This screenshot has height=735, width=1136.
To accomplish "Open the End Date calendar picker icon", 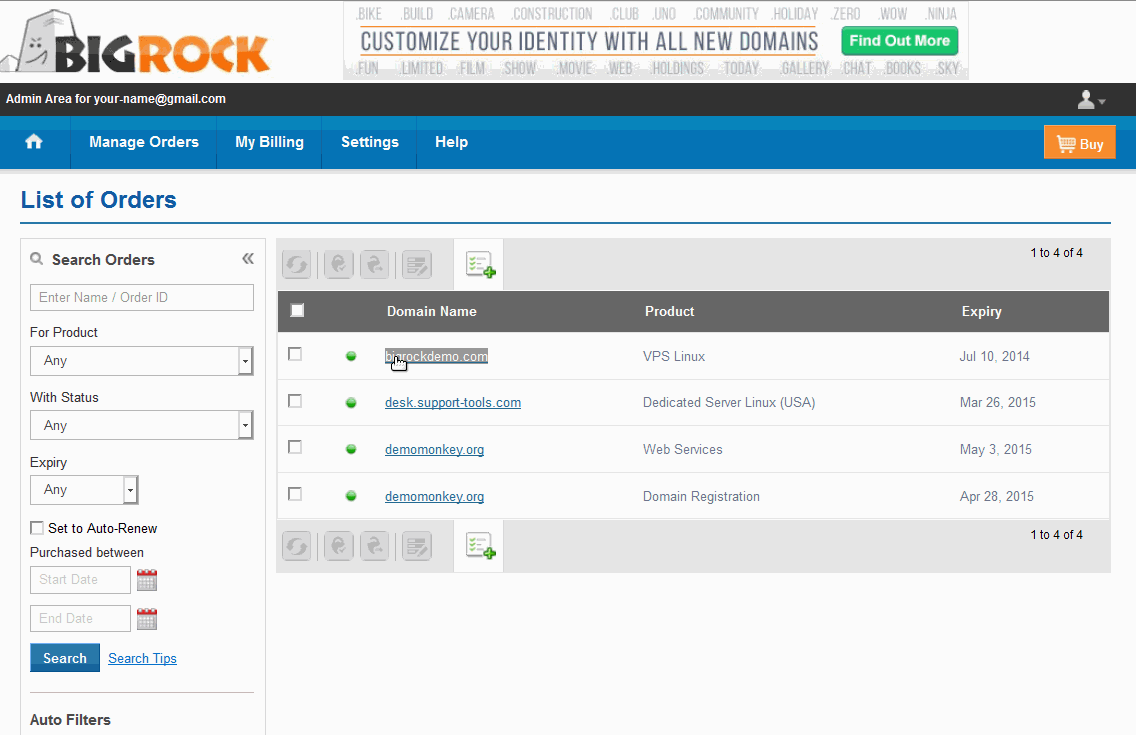I will (147, 619).
